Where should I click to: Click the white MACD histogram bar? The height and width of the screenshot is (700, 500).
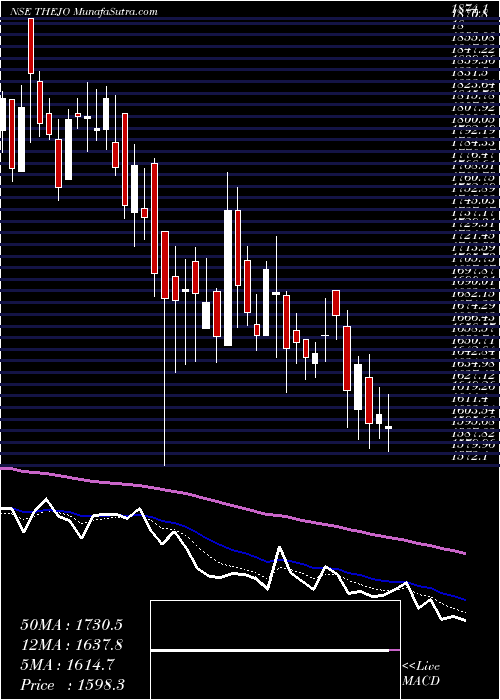click(270, 651)
